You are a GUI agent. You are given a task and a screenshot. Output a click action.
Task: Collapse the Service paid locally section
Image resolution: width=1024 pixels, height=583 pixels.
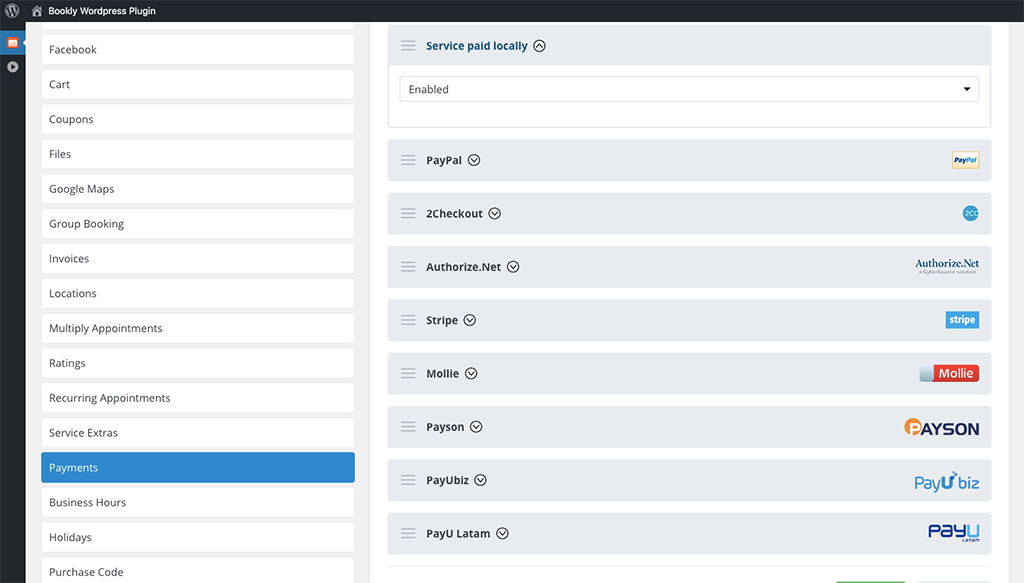[x=539, y=46]
